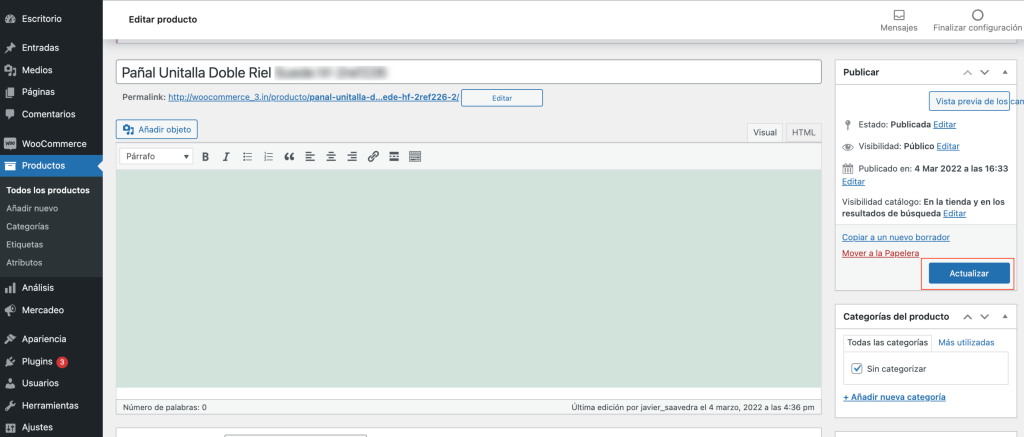Click Mover a la Papelera link

click(881, 253)
